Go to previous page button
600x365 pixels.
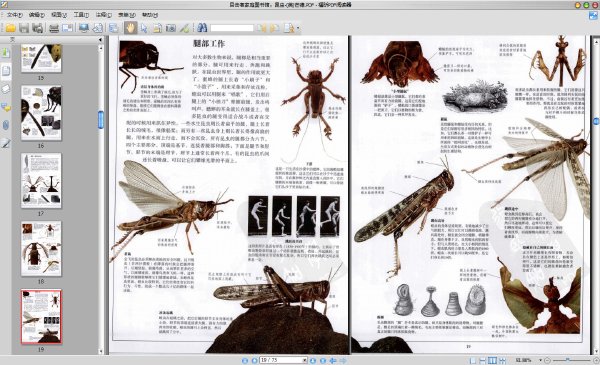(254, 360)
